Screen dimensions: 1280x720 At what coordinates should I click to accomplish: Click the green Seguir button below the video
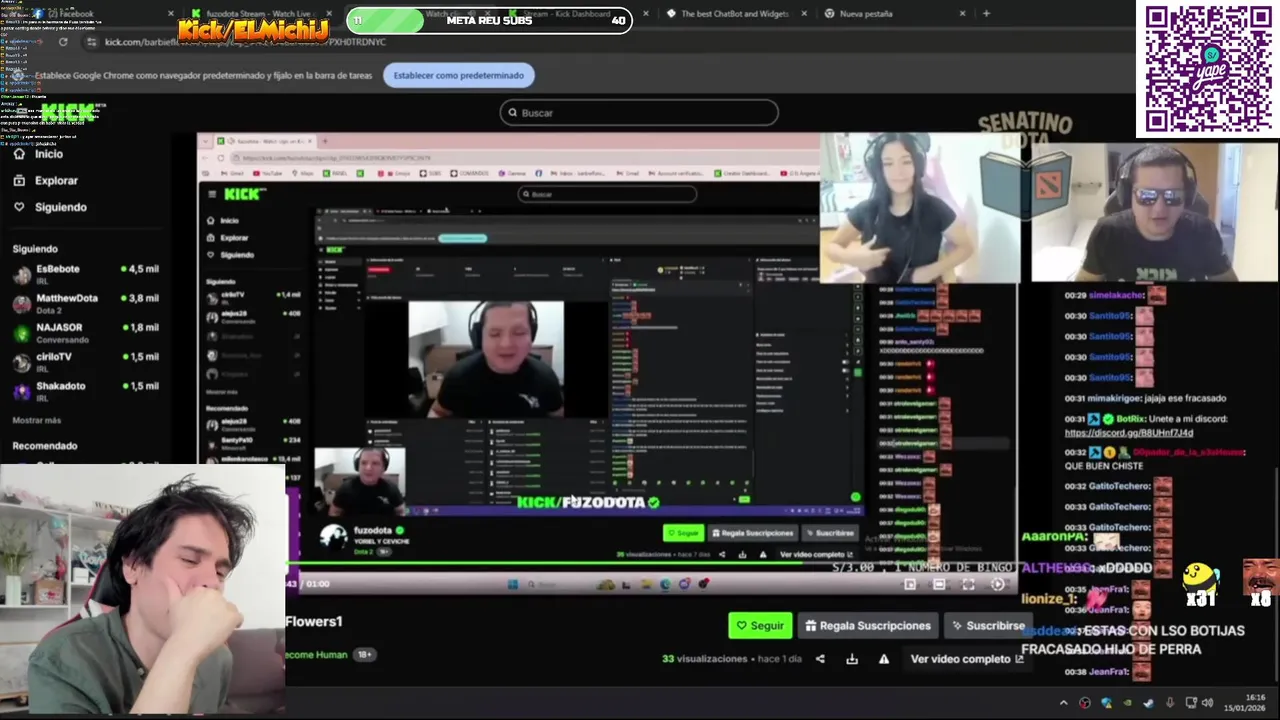[760, 626]
